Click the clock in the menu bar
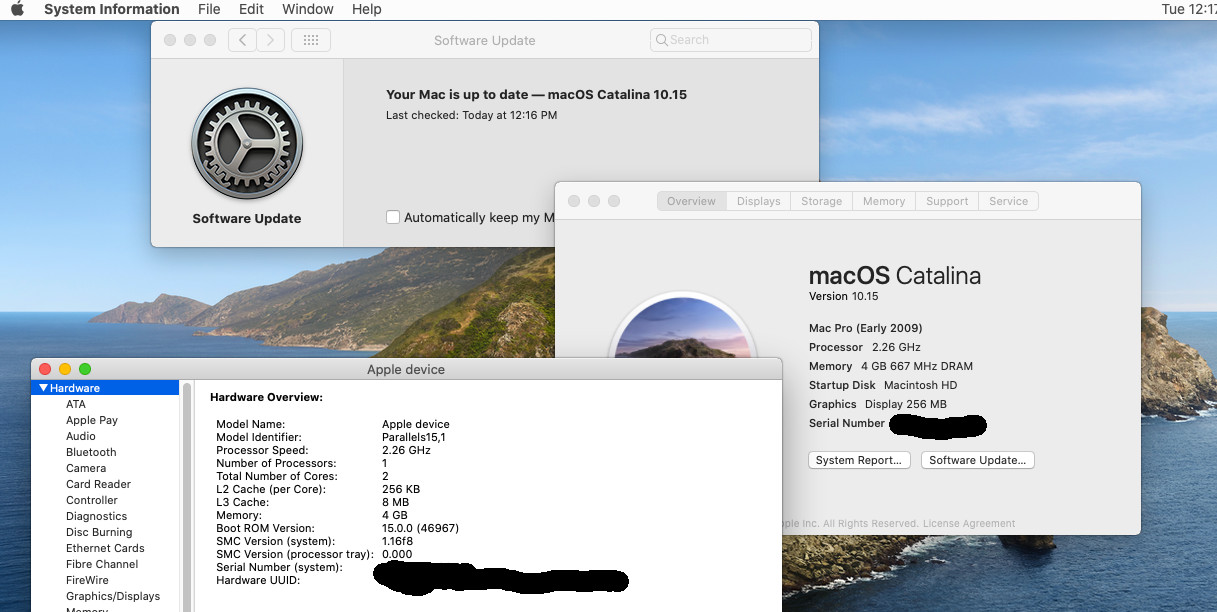This screenshot has width=1217, height=612. click(1189, 9)
